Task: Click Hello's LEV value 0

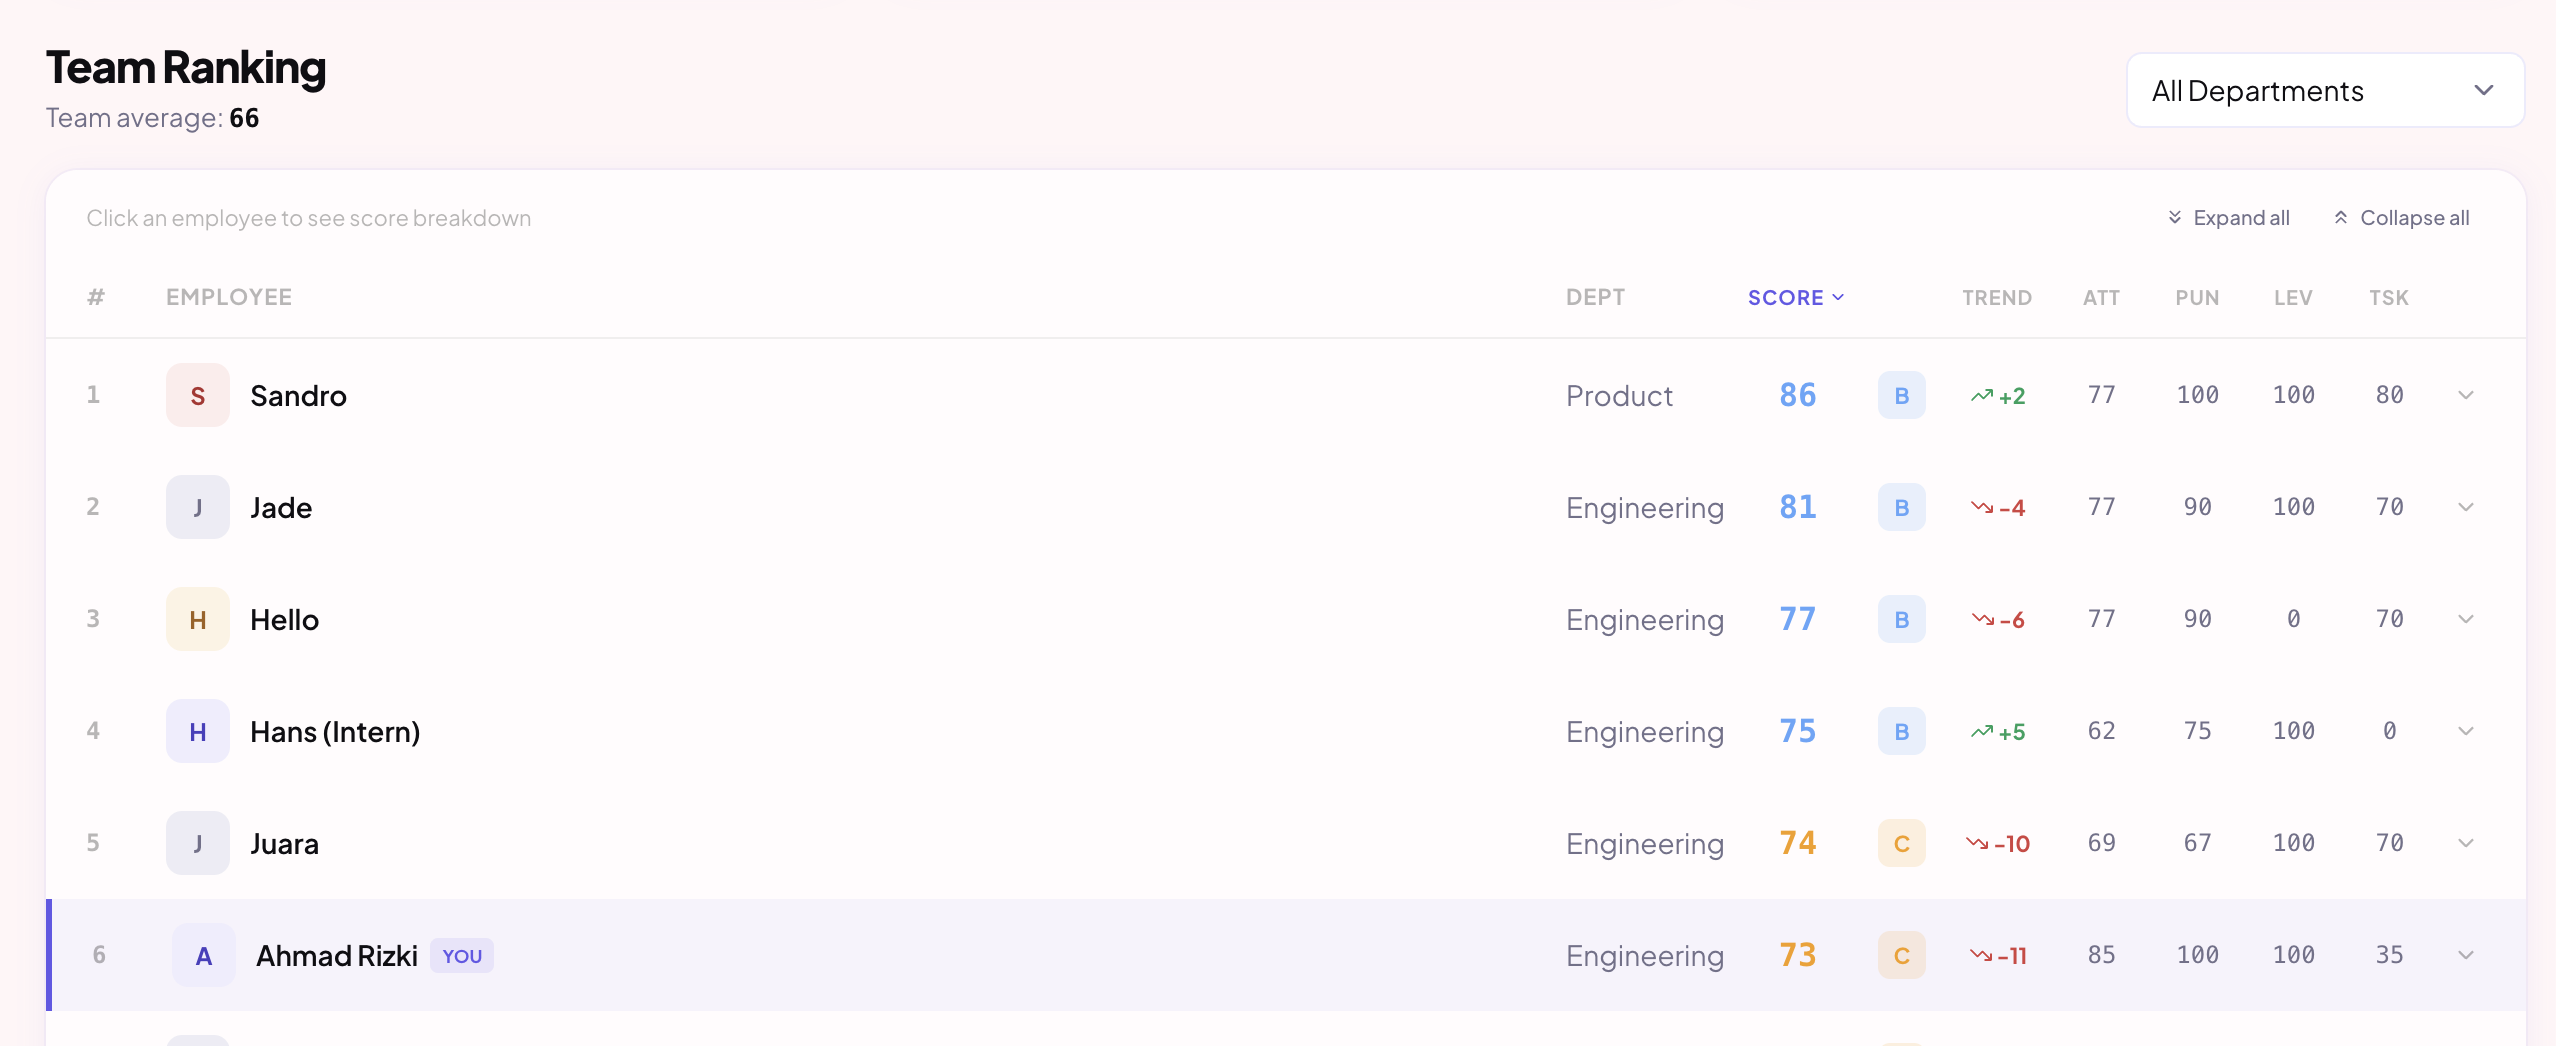Action: pyautogui.click(x=2294, y=619)
